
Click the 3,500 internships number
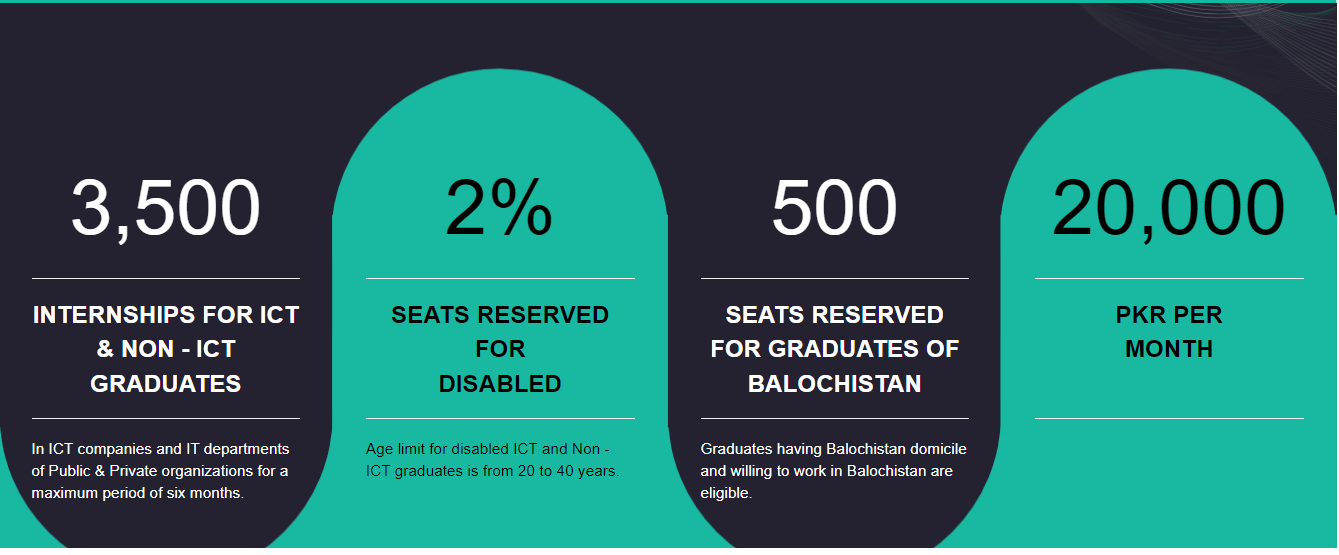click(x=166, y=209)
